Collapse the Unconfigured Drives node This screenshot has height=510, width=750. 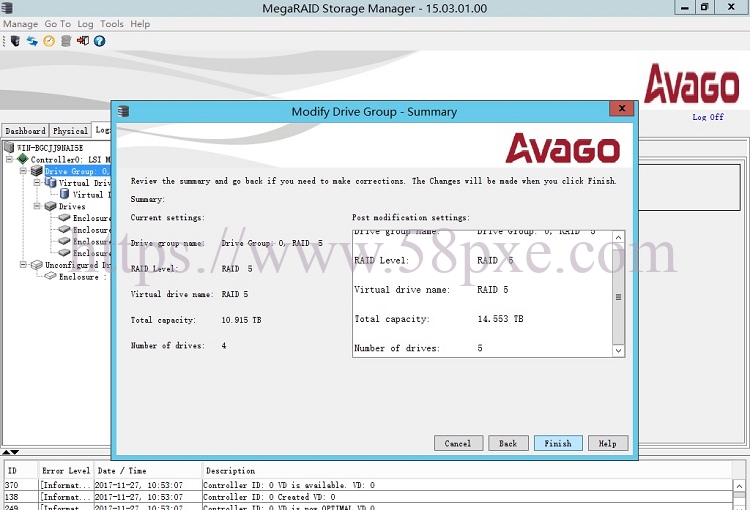pyautogui.click(x=23, y=265)
